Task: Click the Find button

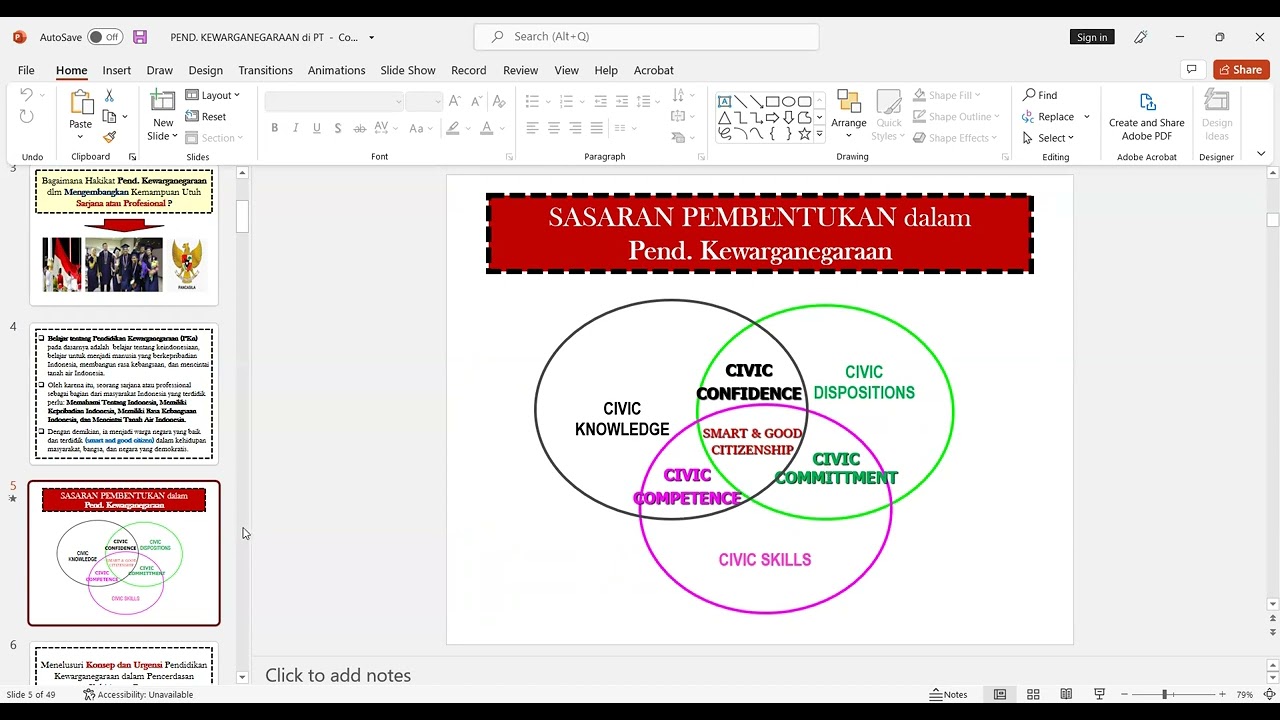Action: (x=1040, y=95)
